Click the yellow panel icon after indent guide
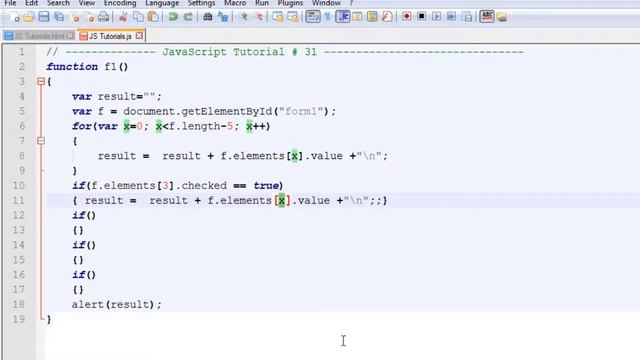 coord(357,17)
